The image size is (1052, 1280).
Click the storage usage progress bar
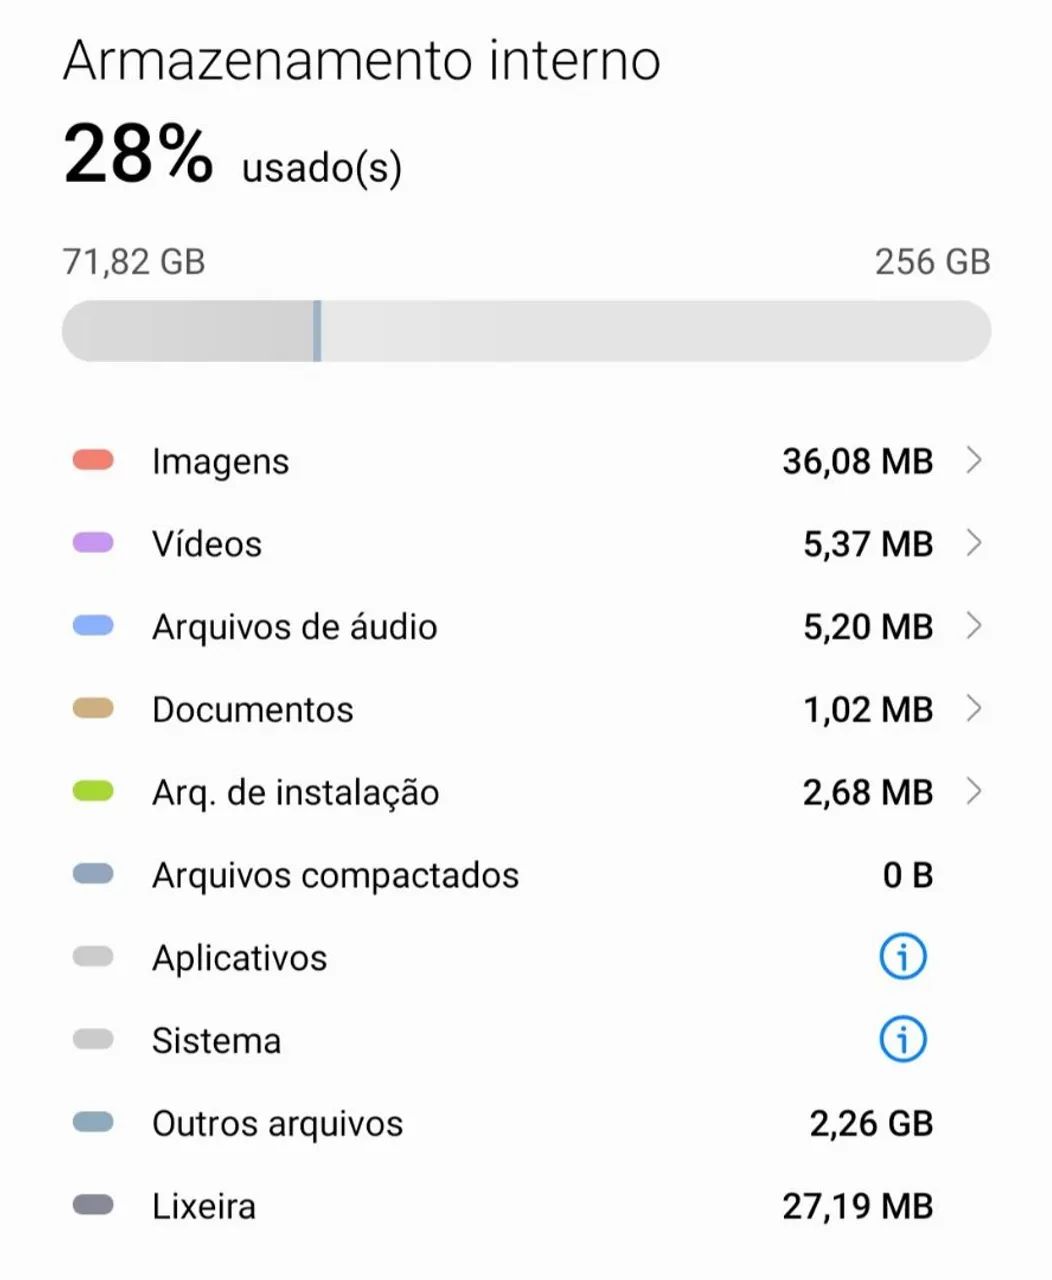[x=526, y=331]
